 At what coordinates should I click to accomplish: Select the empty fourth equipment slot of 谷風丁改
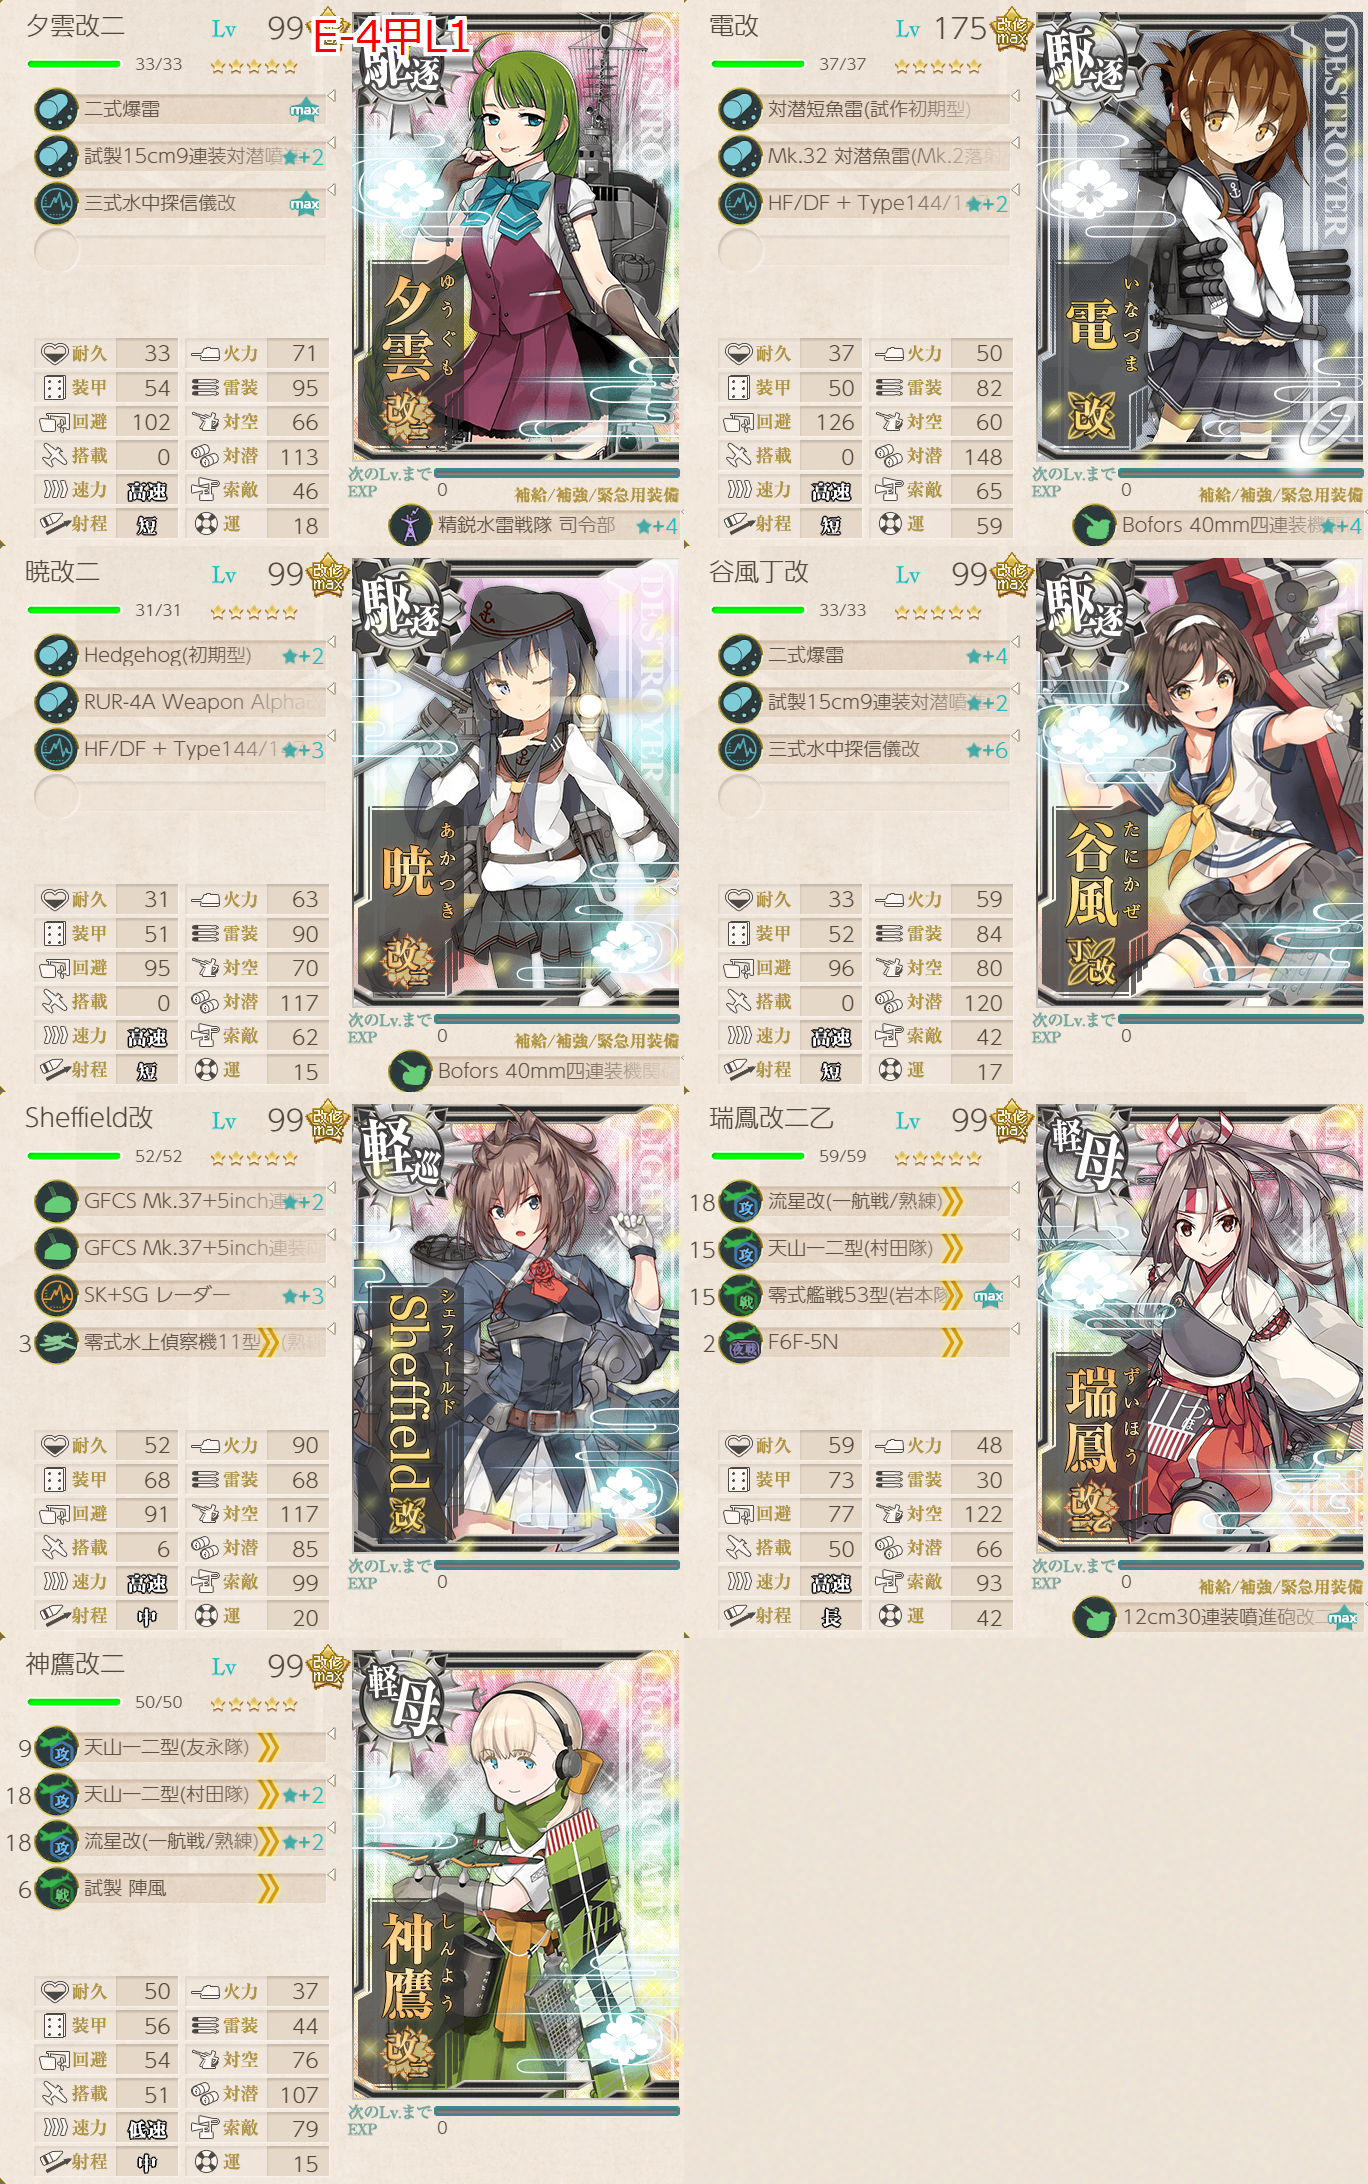(864, 797)
